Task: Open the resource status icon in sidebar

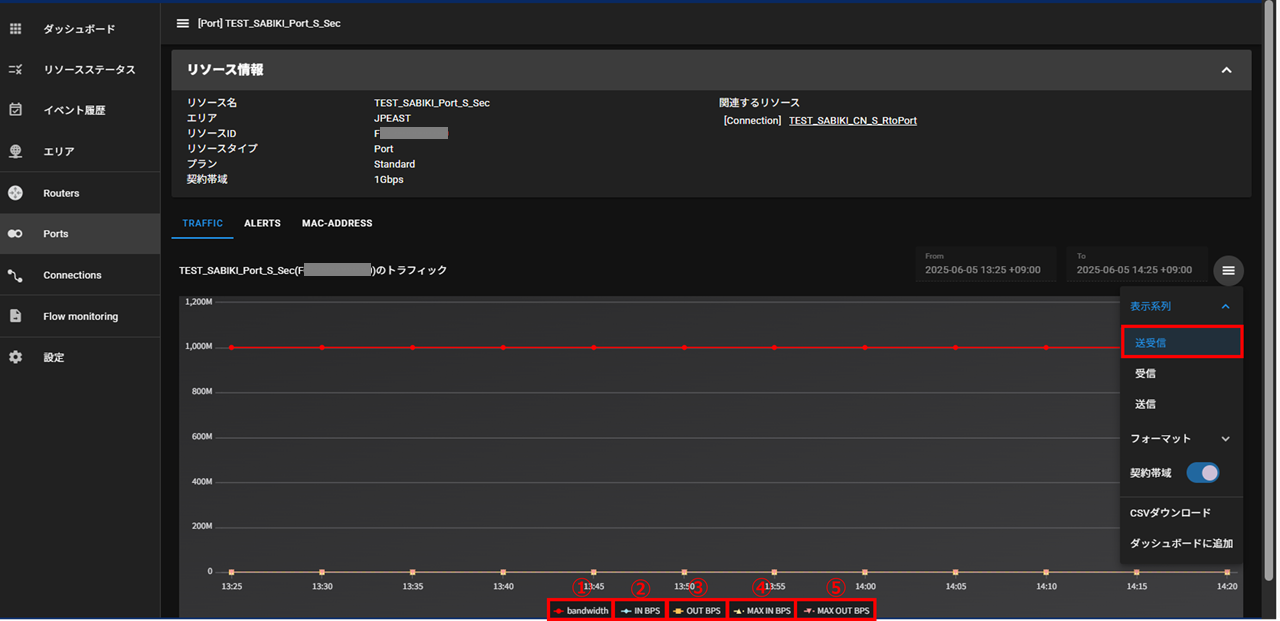Action: coord(15,70)
